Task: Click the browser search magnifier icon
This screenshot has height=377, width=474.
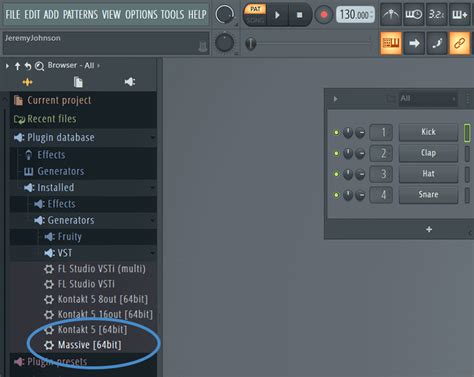Action: [x=39, y=66]
